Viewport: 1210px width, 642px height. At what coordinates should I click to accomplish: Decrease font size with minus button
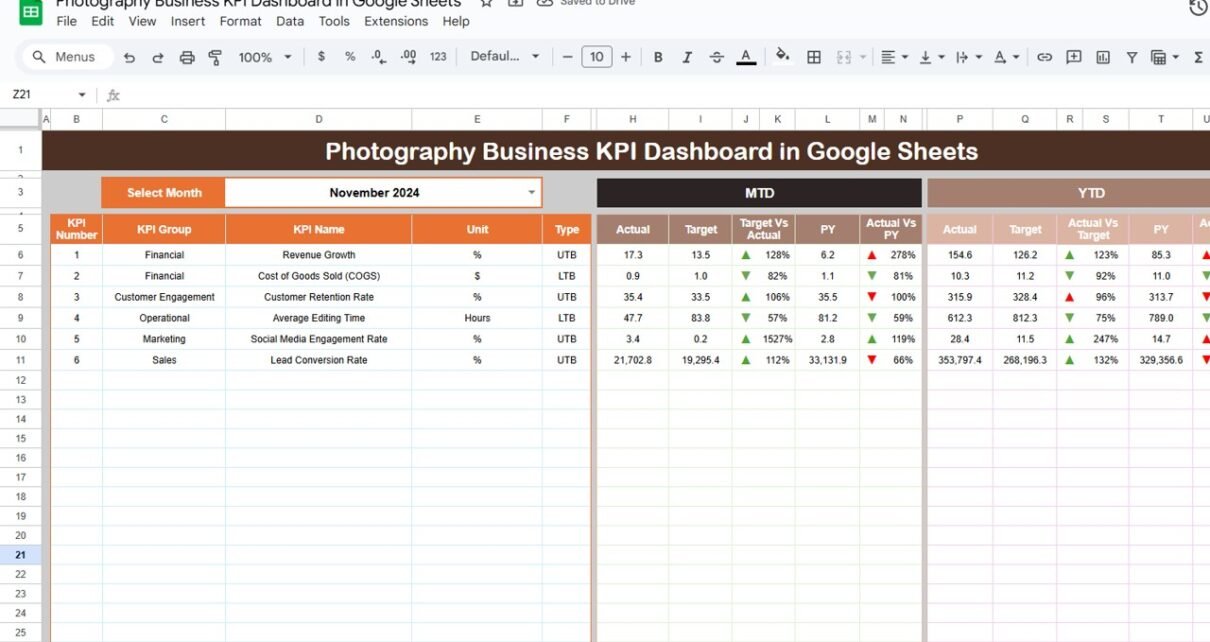tap(567, 57)
